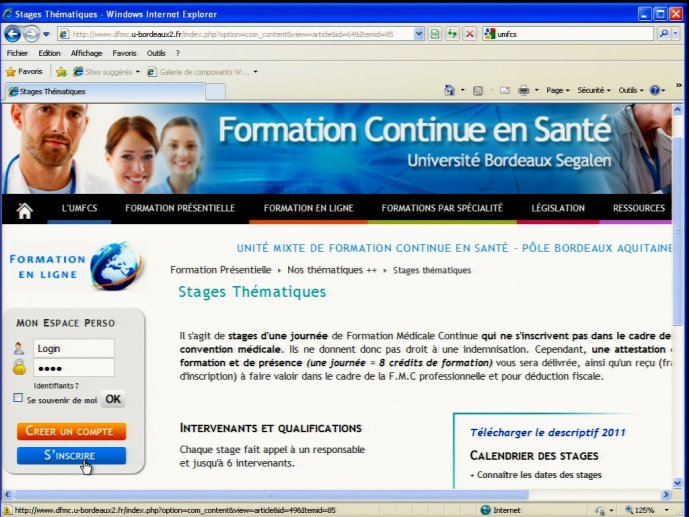The width and height of the screenshot is (689, 517).
Task: Open the recent pages dropdown arrow
Action: click(x=46, y=34)
